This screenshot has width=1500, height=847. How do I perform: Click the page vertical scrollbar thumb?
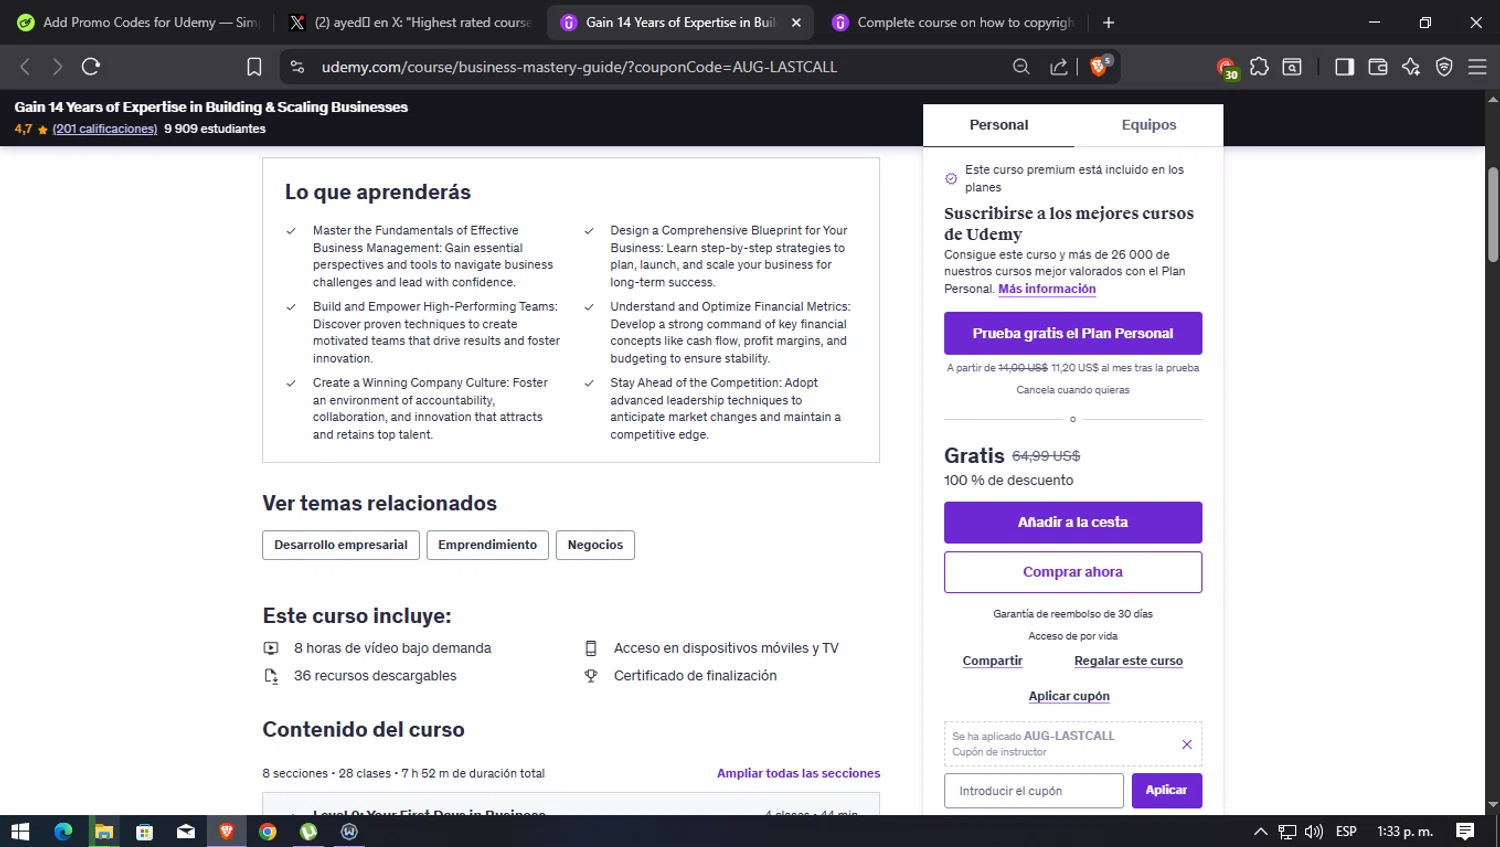(x=1493, y=215)
